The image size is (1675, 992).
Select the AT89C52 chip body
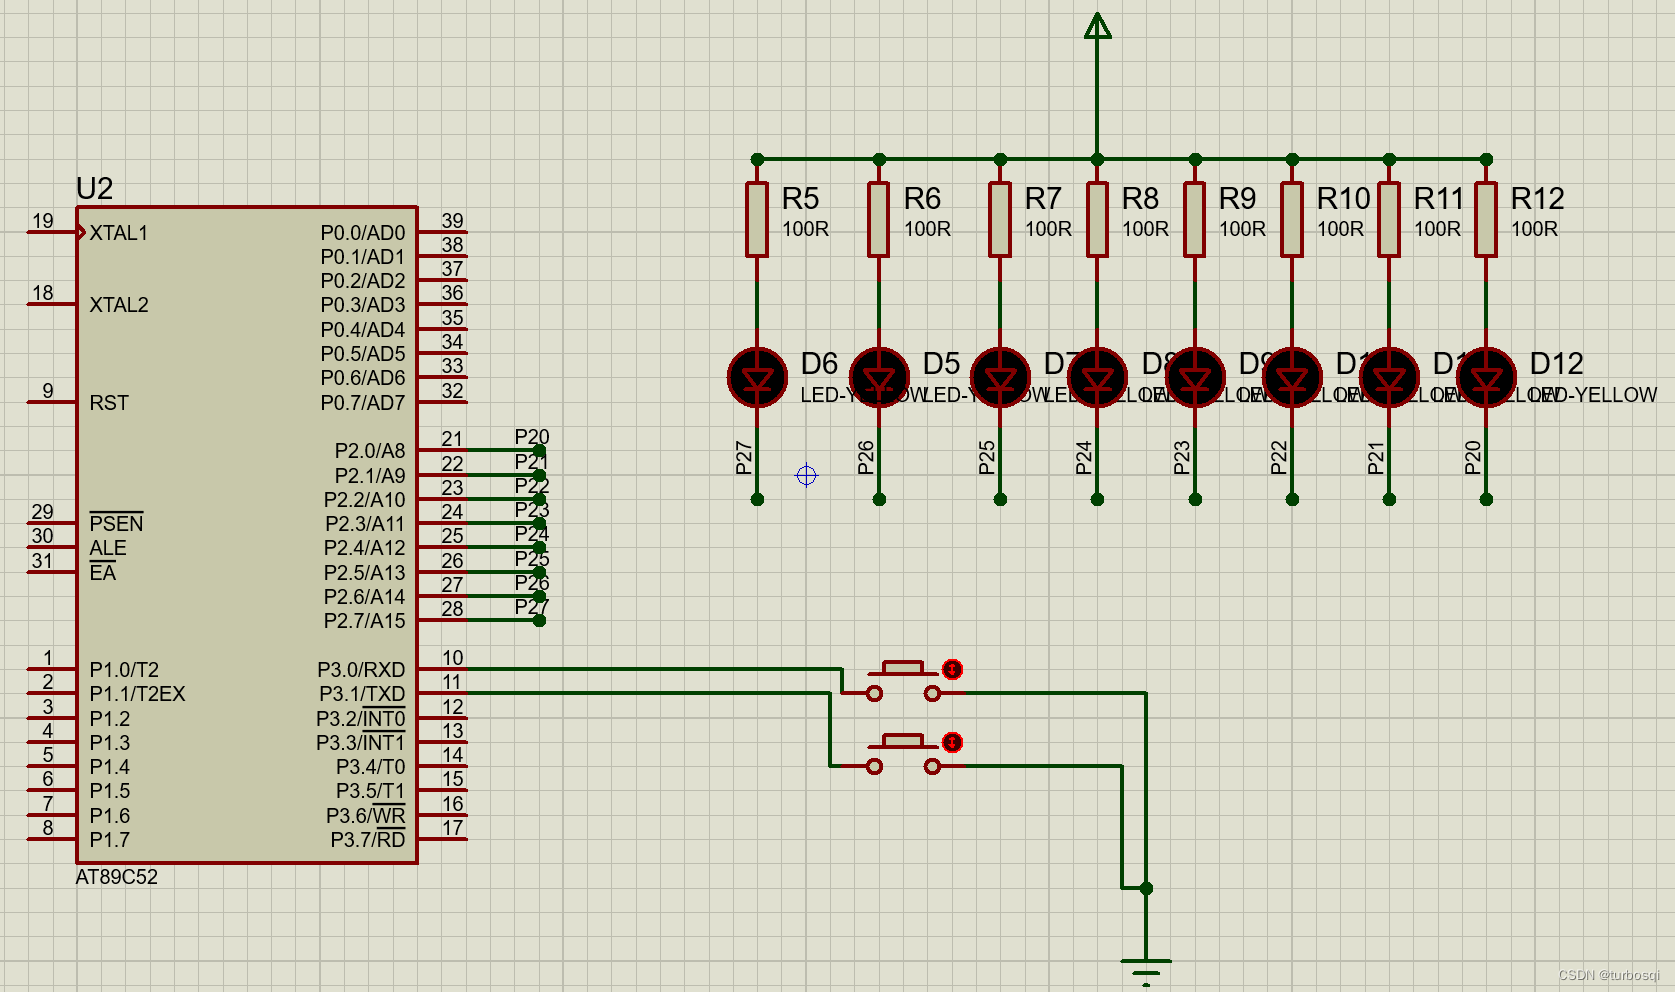(x=247, y=535)
